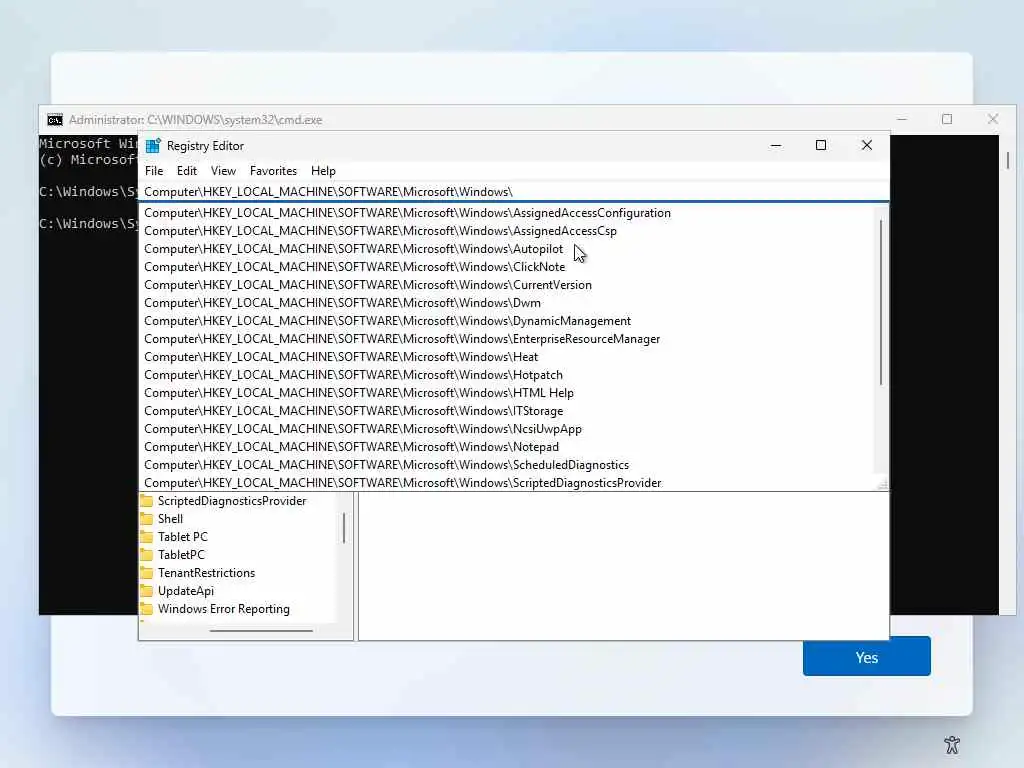Select the Notepad path suggestion
Image resolution: width=1024 pixels, height=768 pixels.
[507, 447]
